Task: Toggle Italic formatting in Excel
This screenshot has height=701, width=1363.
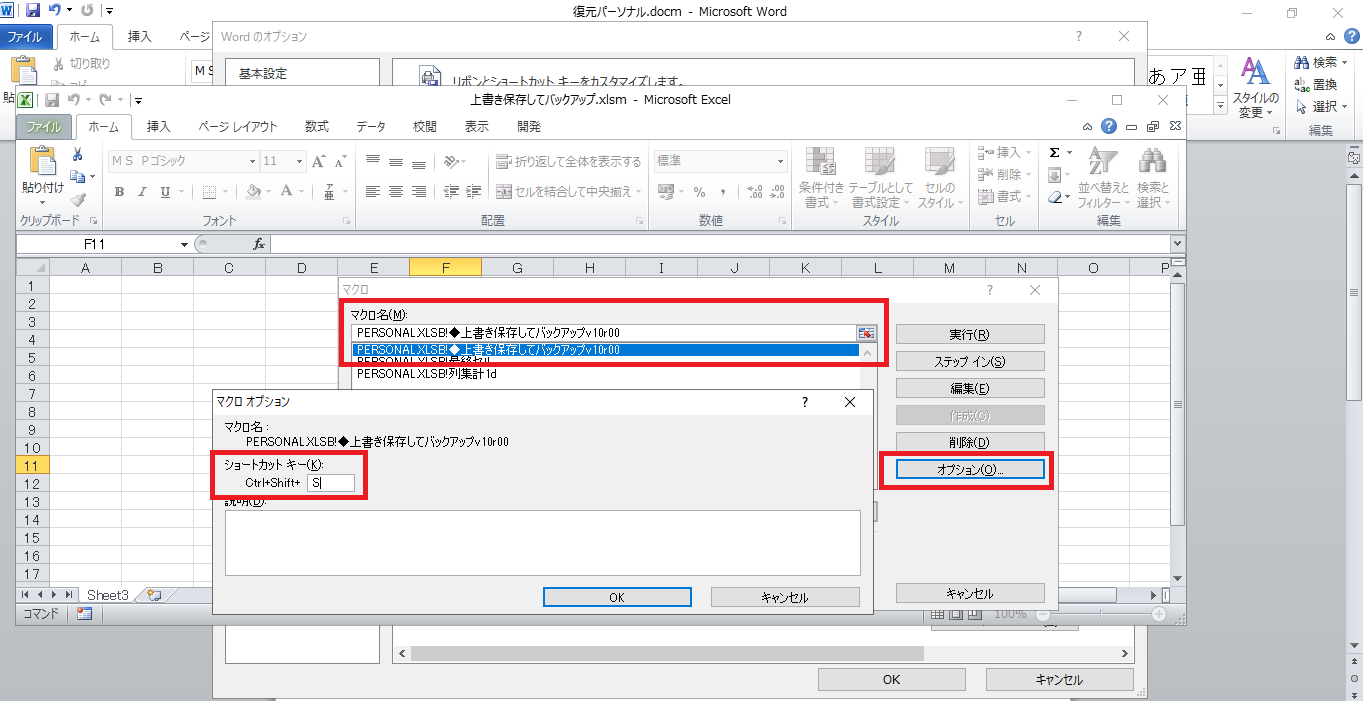Action: pyautogui.click(x=142, y=192)
